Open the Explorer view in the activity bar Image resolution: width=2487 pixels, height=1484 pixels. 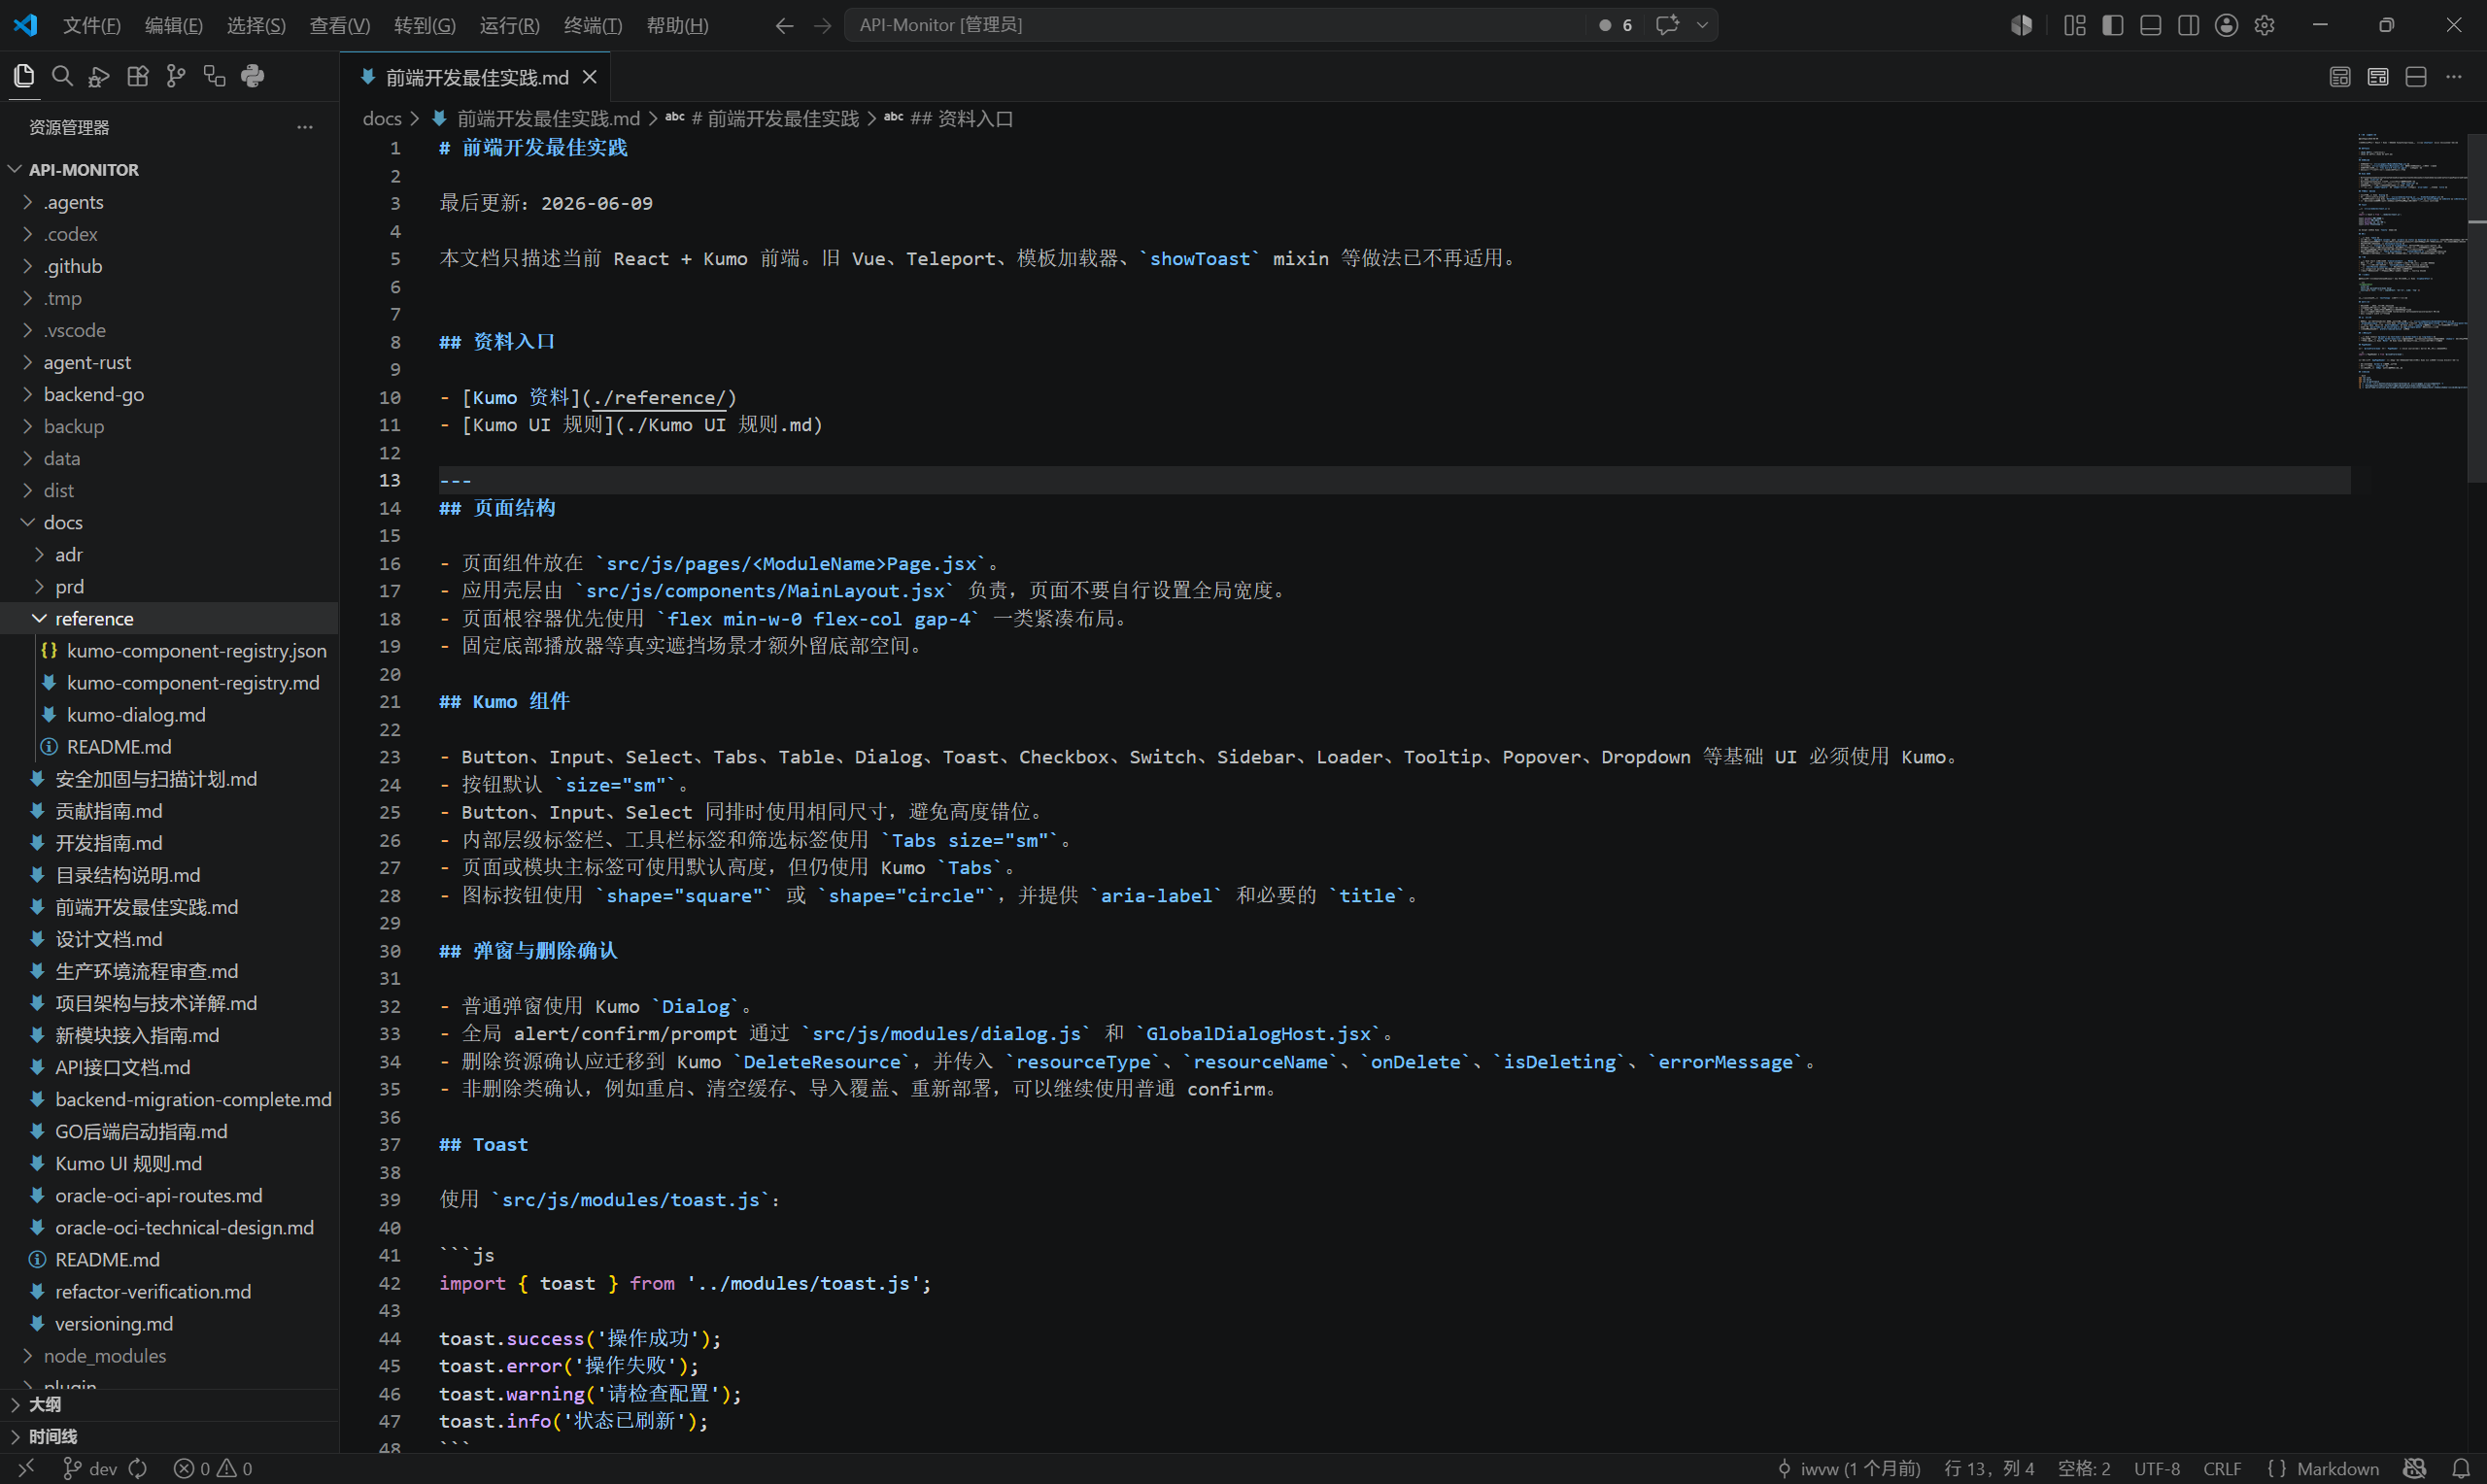(x=24, y=76)
